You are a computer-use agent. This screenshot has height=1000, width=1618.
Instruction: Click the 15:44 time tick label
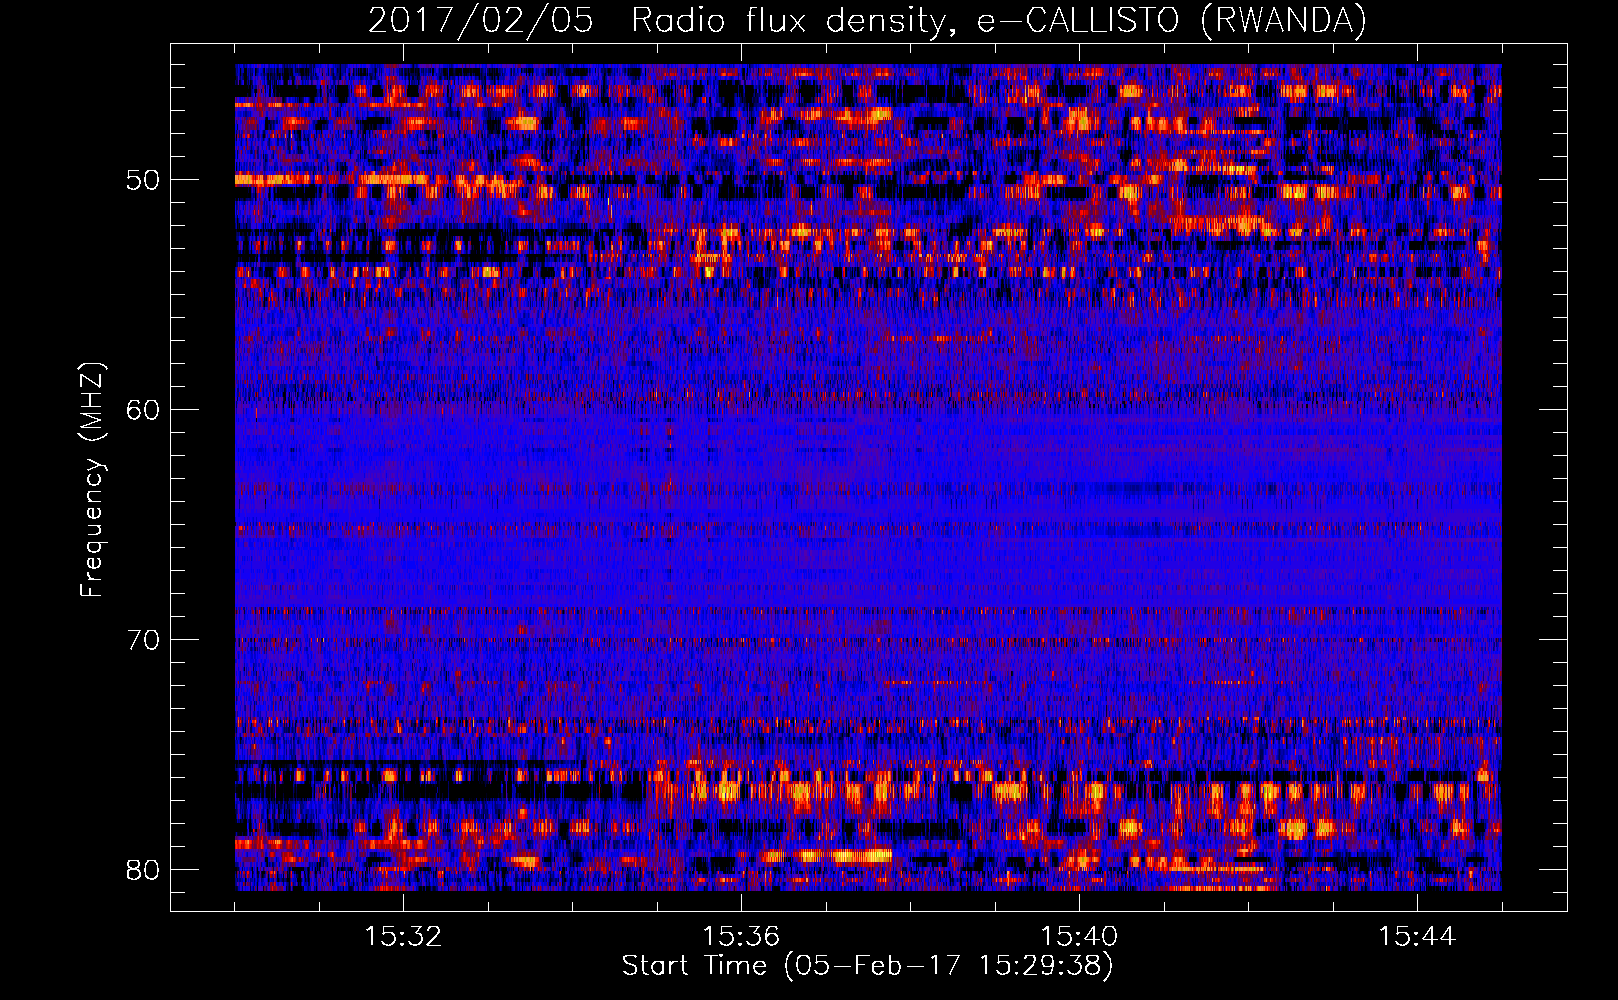coord(1417,937)
